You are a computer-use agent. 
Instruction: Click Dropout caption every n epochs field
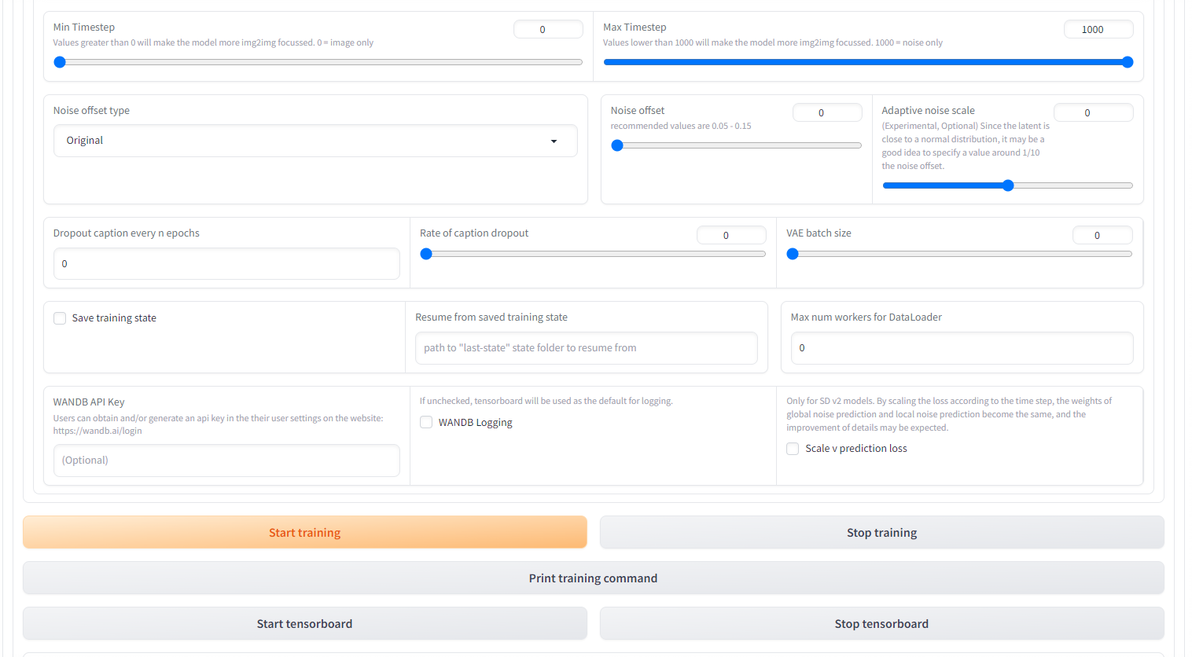coord(226,264)
